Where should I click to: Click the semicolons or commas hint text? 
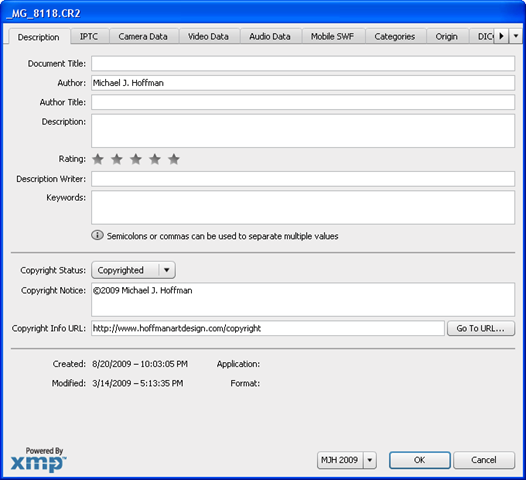(222, 236)
